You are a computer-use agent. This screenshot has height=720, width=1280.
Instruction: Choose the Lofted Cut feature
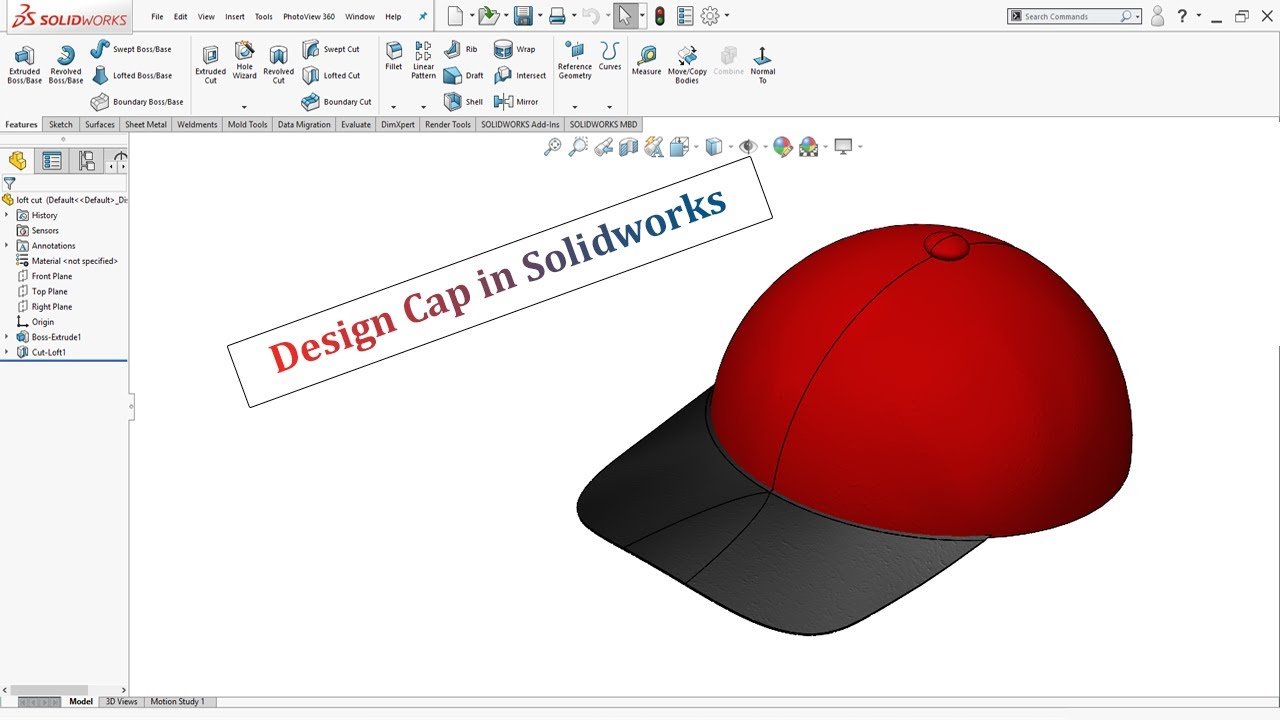pos(331,75)
